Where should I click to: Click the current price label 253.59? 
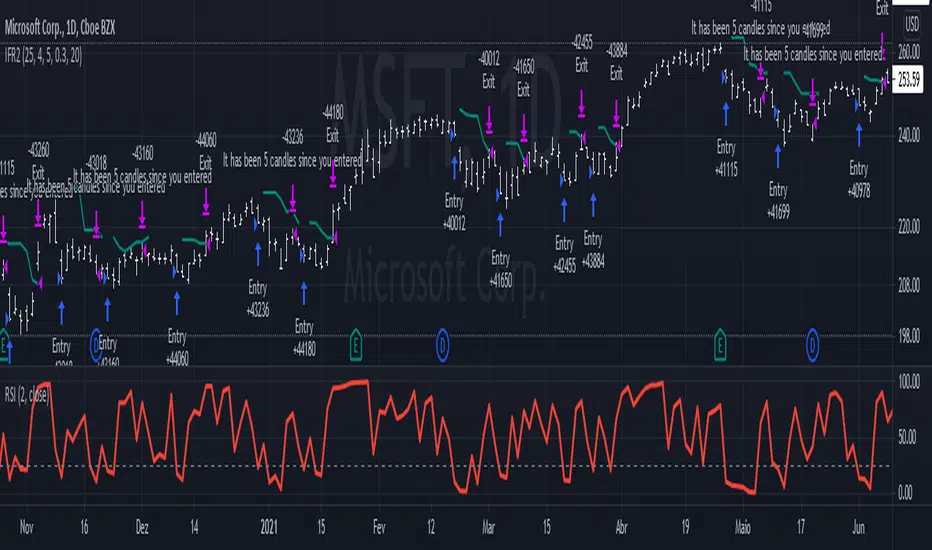pos(909,79)
